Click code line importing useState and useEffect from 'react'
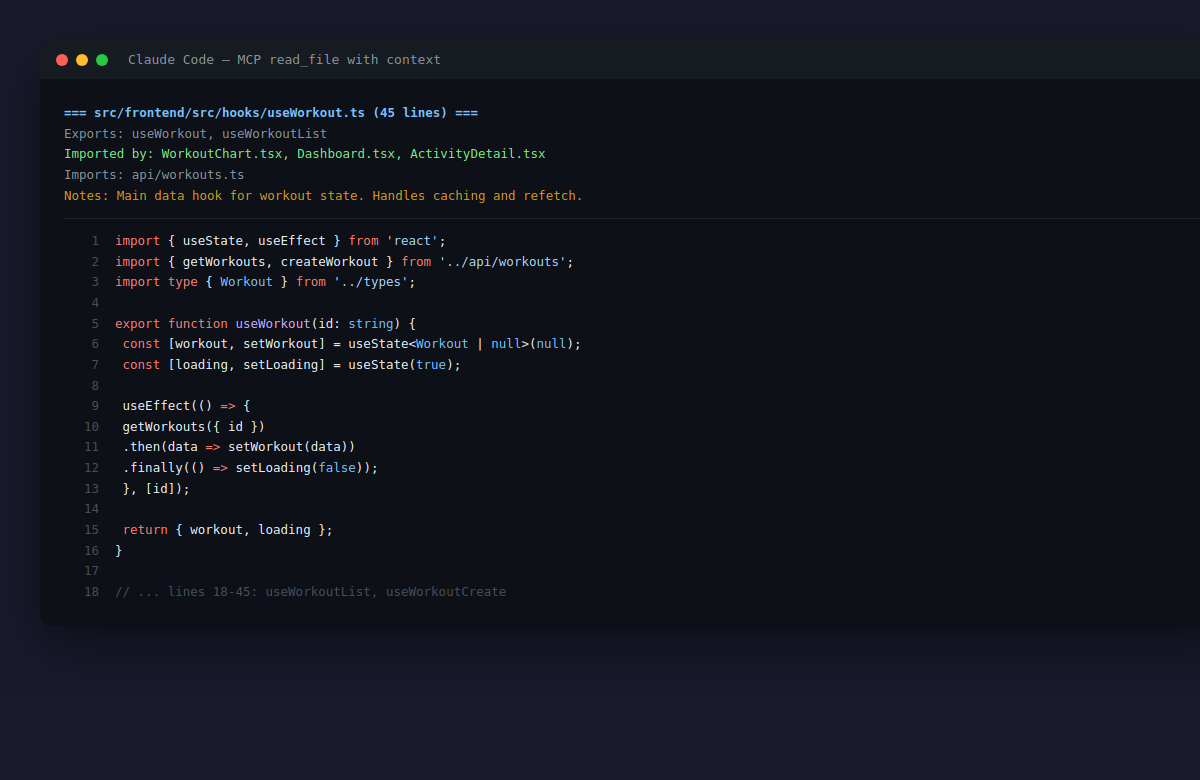1200x780 pixels. point(280,241)
